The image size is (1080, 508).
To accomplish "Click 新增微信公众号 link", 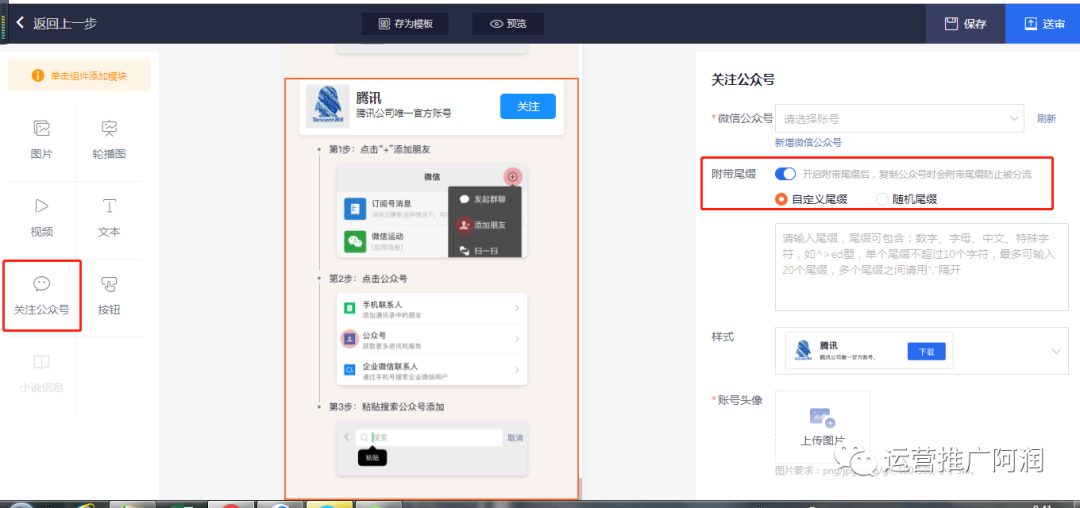I will [x=808, y=142].
